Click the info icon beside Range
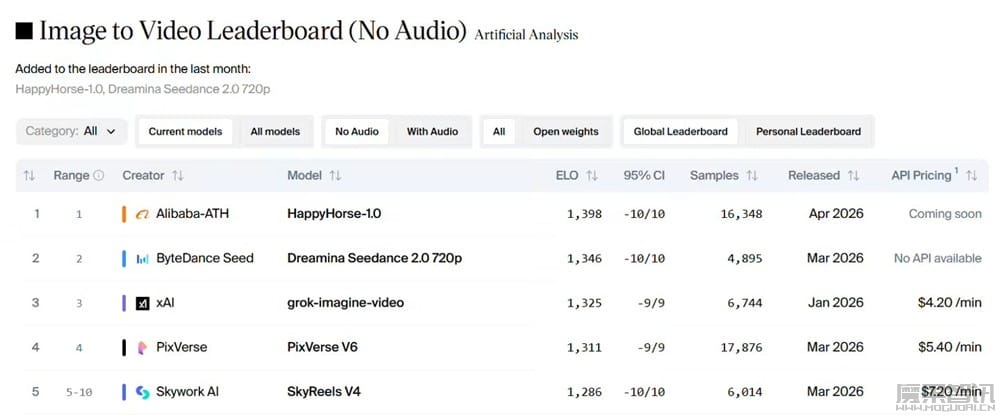The width and height of the screenshot is (1000, 416). pos(99,176)
